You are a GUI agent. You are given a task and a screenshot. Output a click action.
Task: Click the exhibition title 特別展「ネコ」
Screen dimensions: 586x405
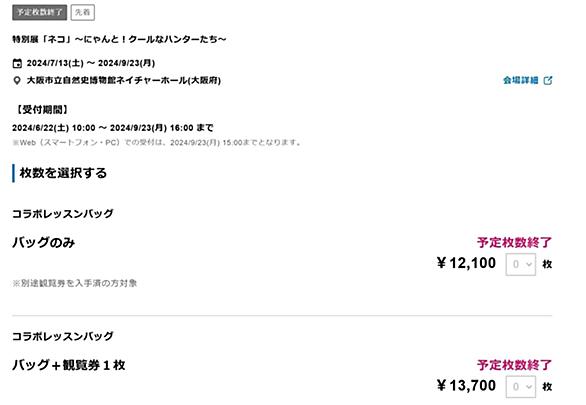pos(119,39)
